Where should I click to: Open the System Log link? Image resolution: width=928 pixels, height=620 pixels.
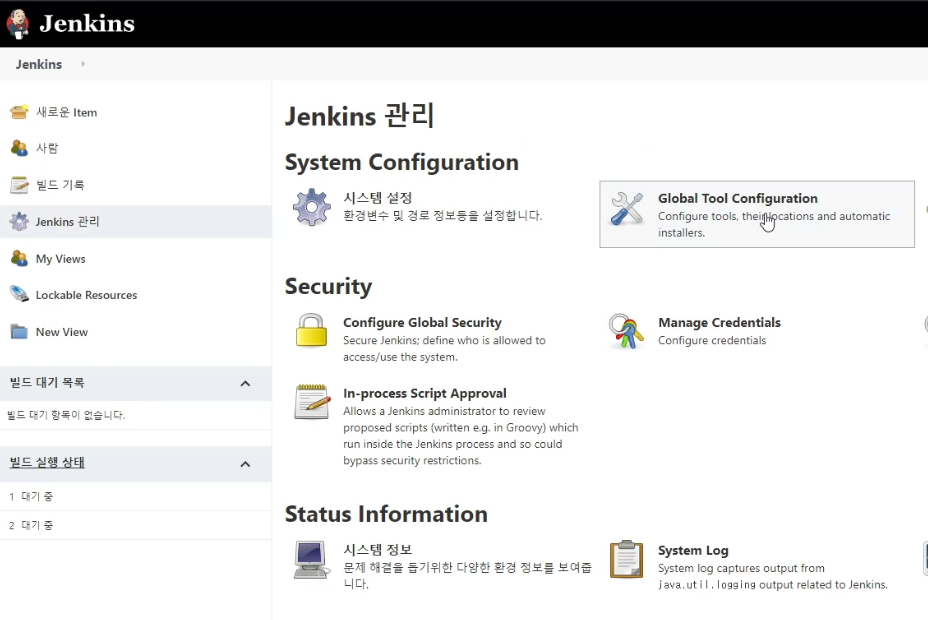pyautogui.click(x=693, y=550)
